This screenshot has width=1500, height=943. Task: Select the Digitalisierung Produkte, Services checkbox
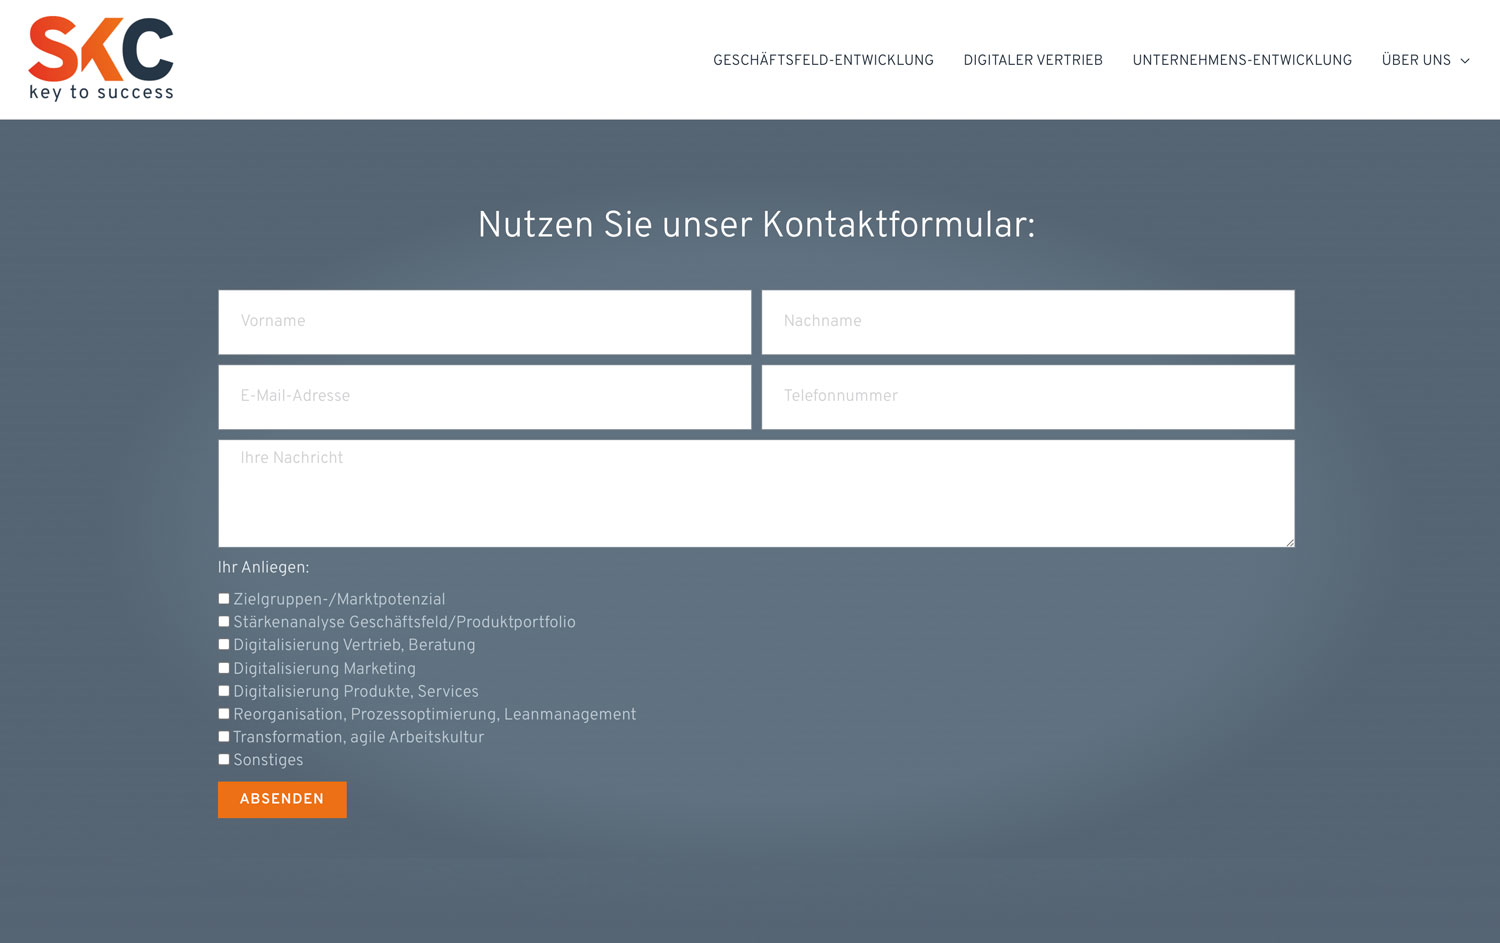(x=224, y=691)
